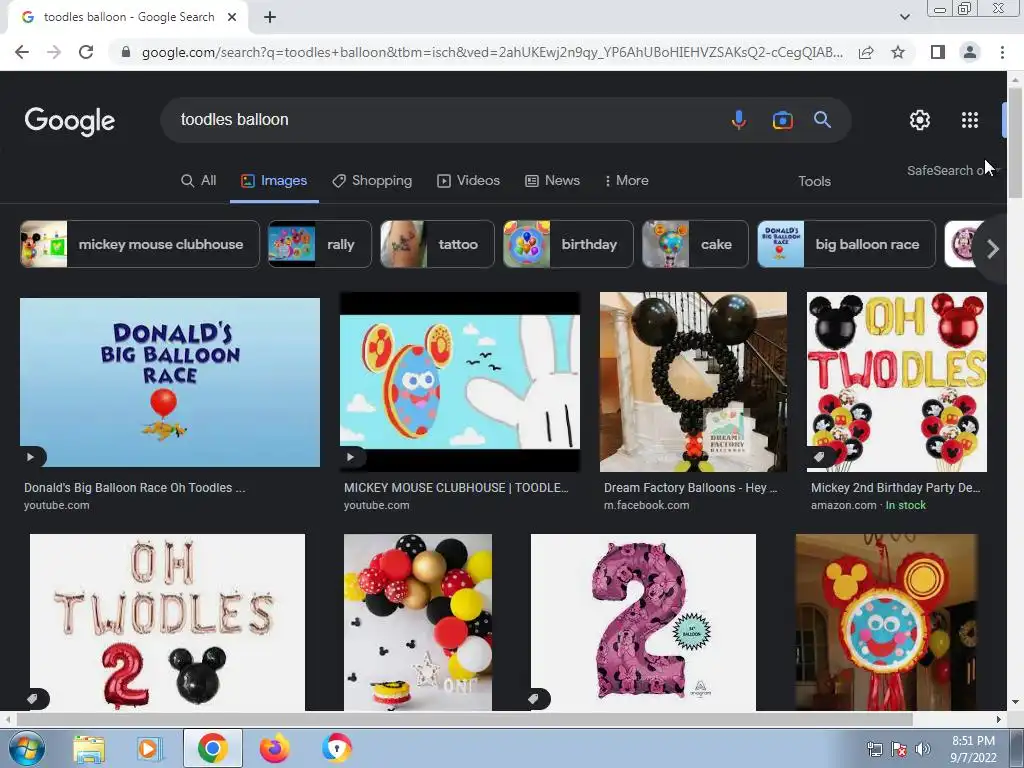Open the Chrome profile avatar
Screen dimensions: 1024x768
(x=970, y=52)
